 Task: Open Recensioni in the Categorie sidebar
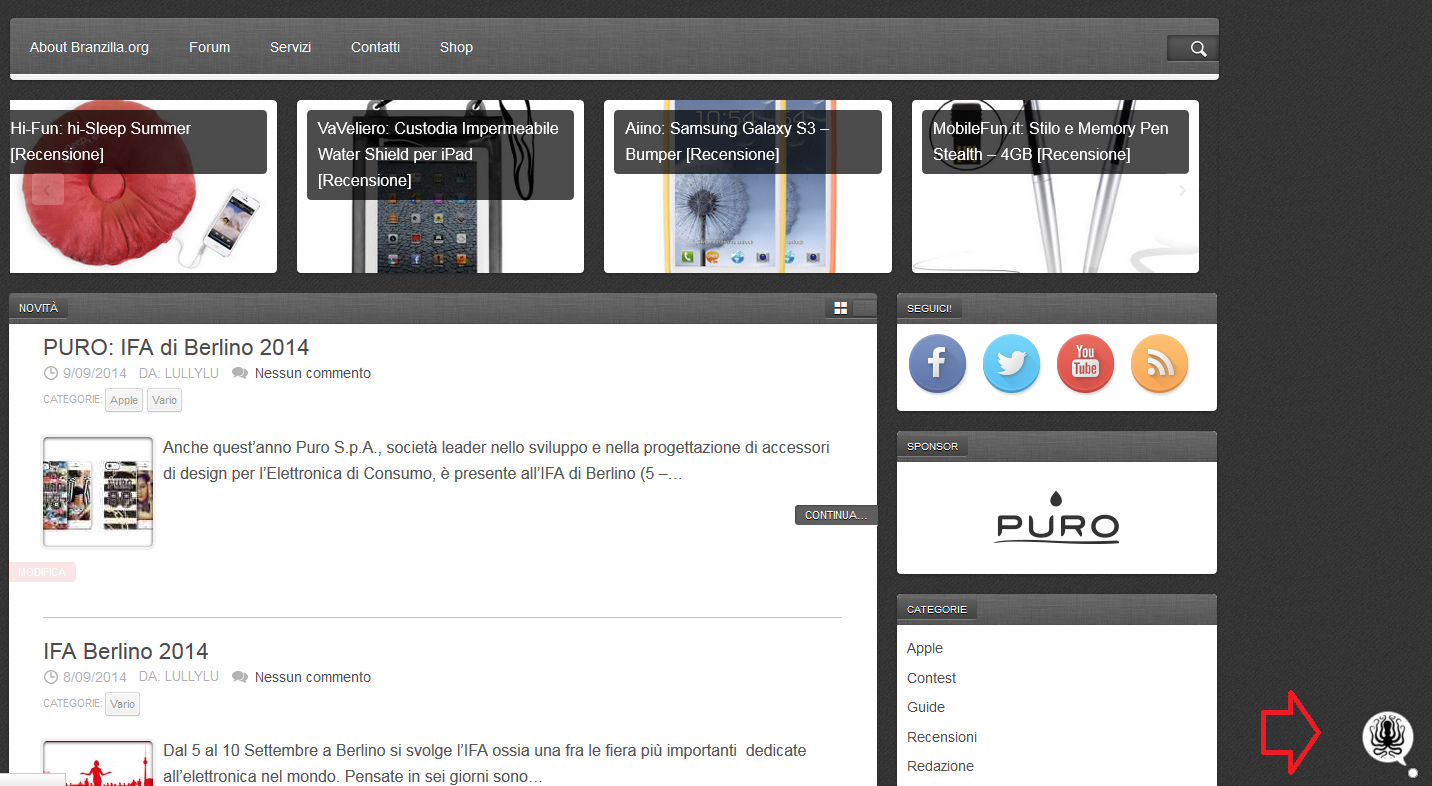click(942, 737)
